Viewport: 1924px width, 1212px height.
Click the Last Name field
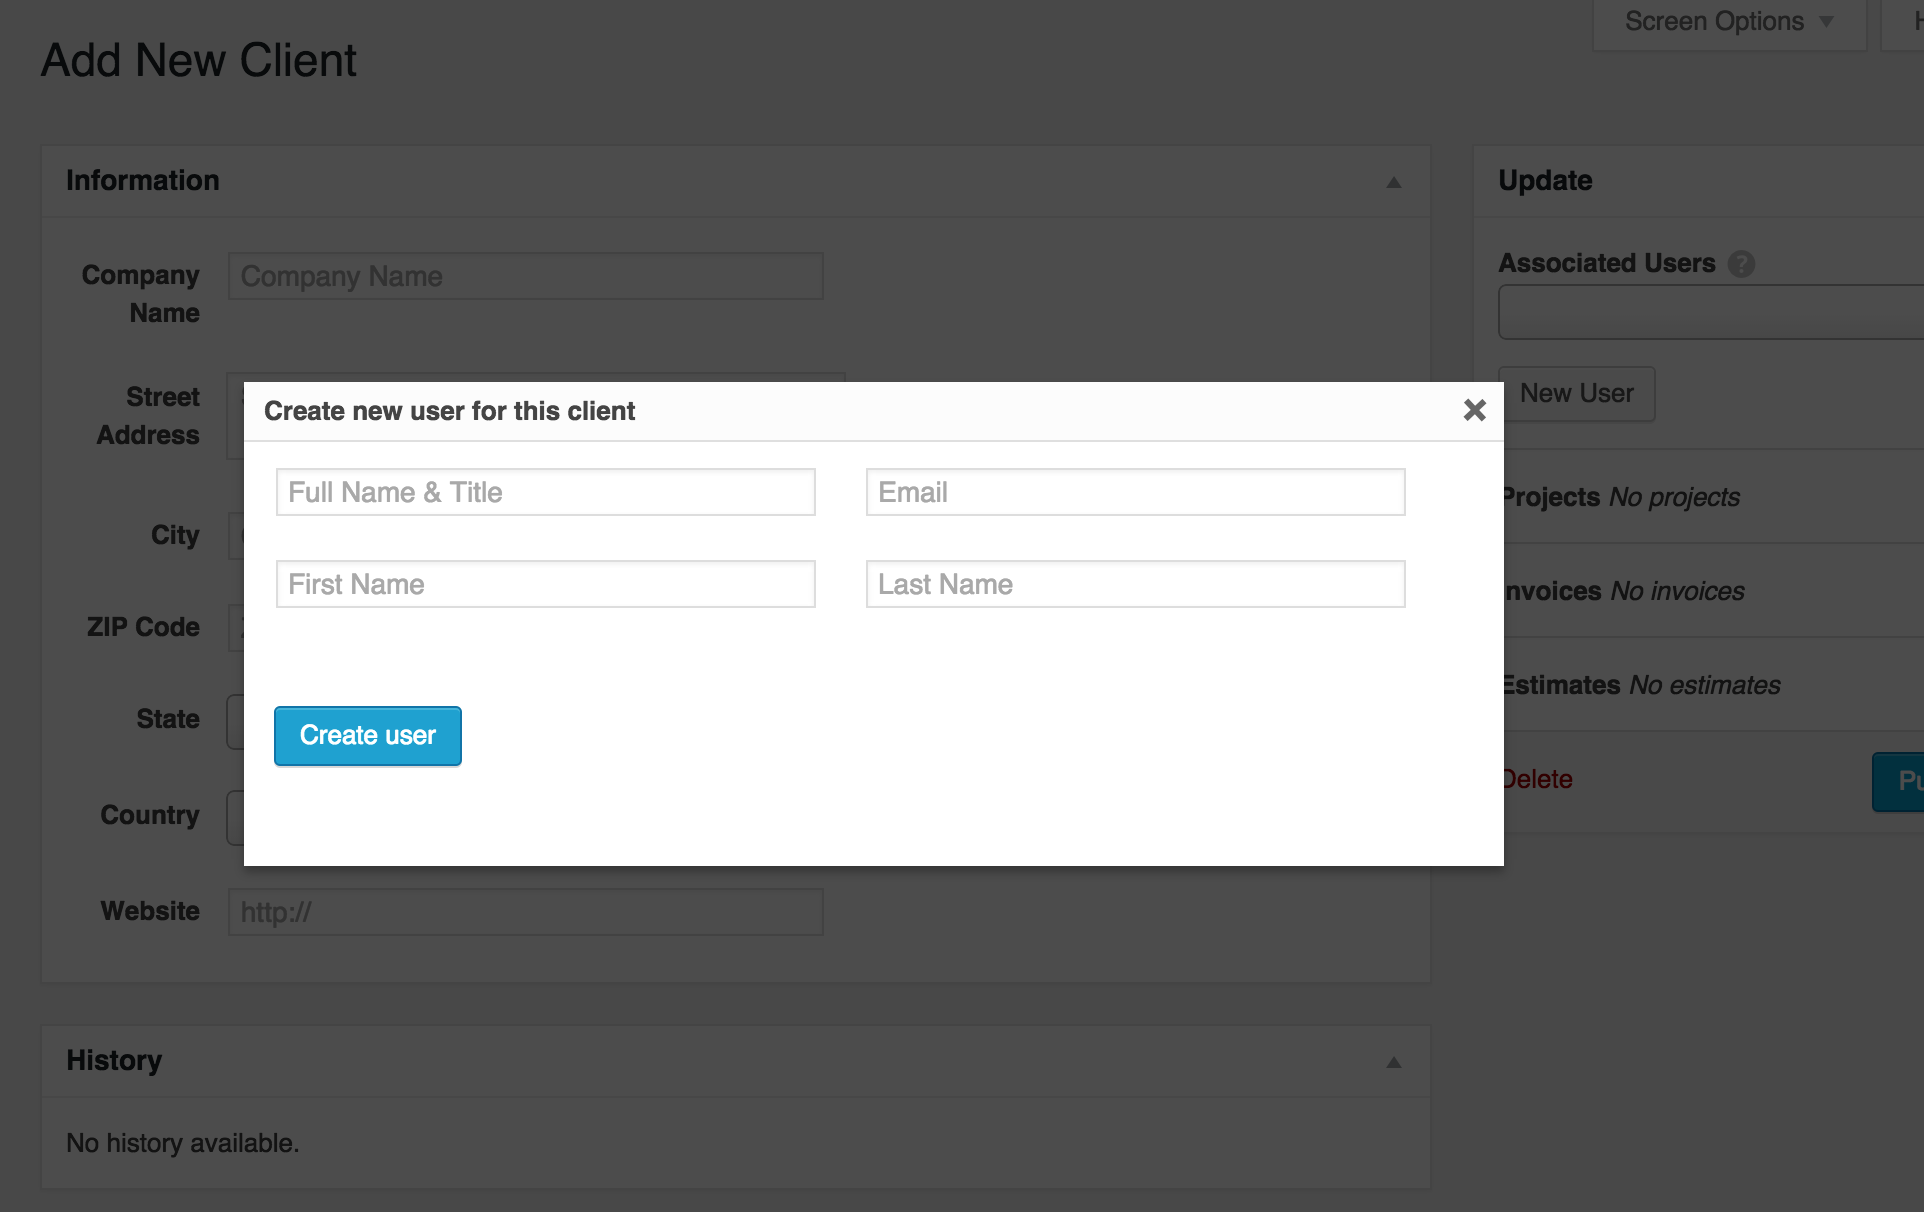coord(1134,583)
